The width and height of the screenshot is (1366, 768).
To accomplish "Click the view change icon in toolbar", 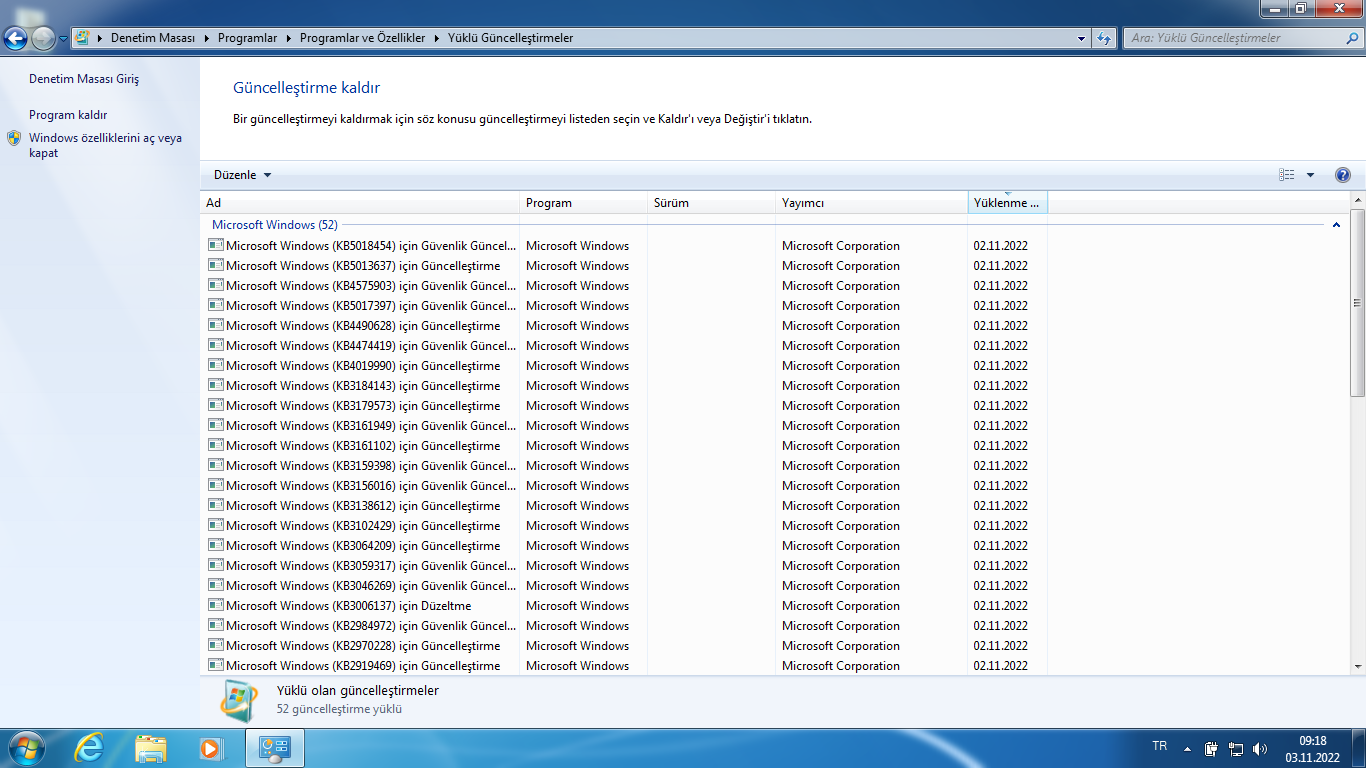I will tap(1287, 175).
